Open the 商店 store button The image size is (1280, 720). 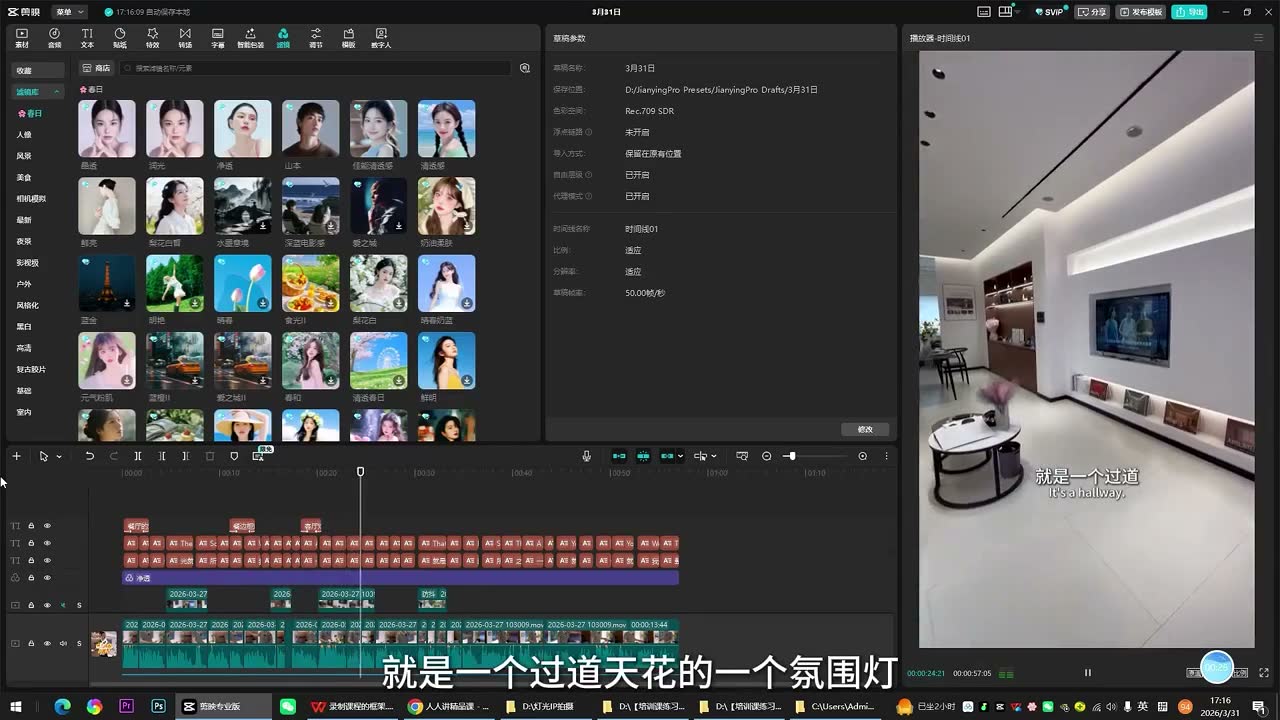click(97, 68)
